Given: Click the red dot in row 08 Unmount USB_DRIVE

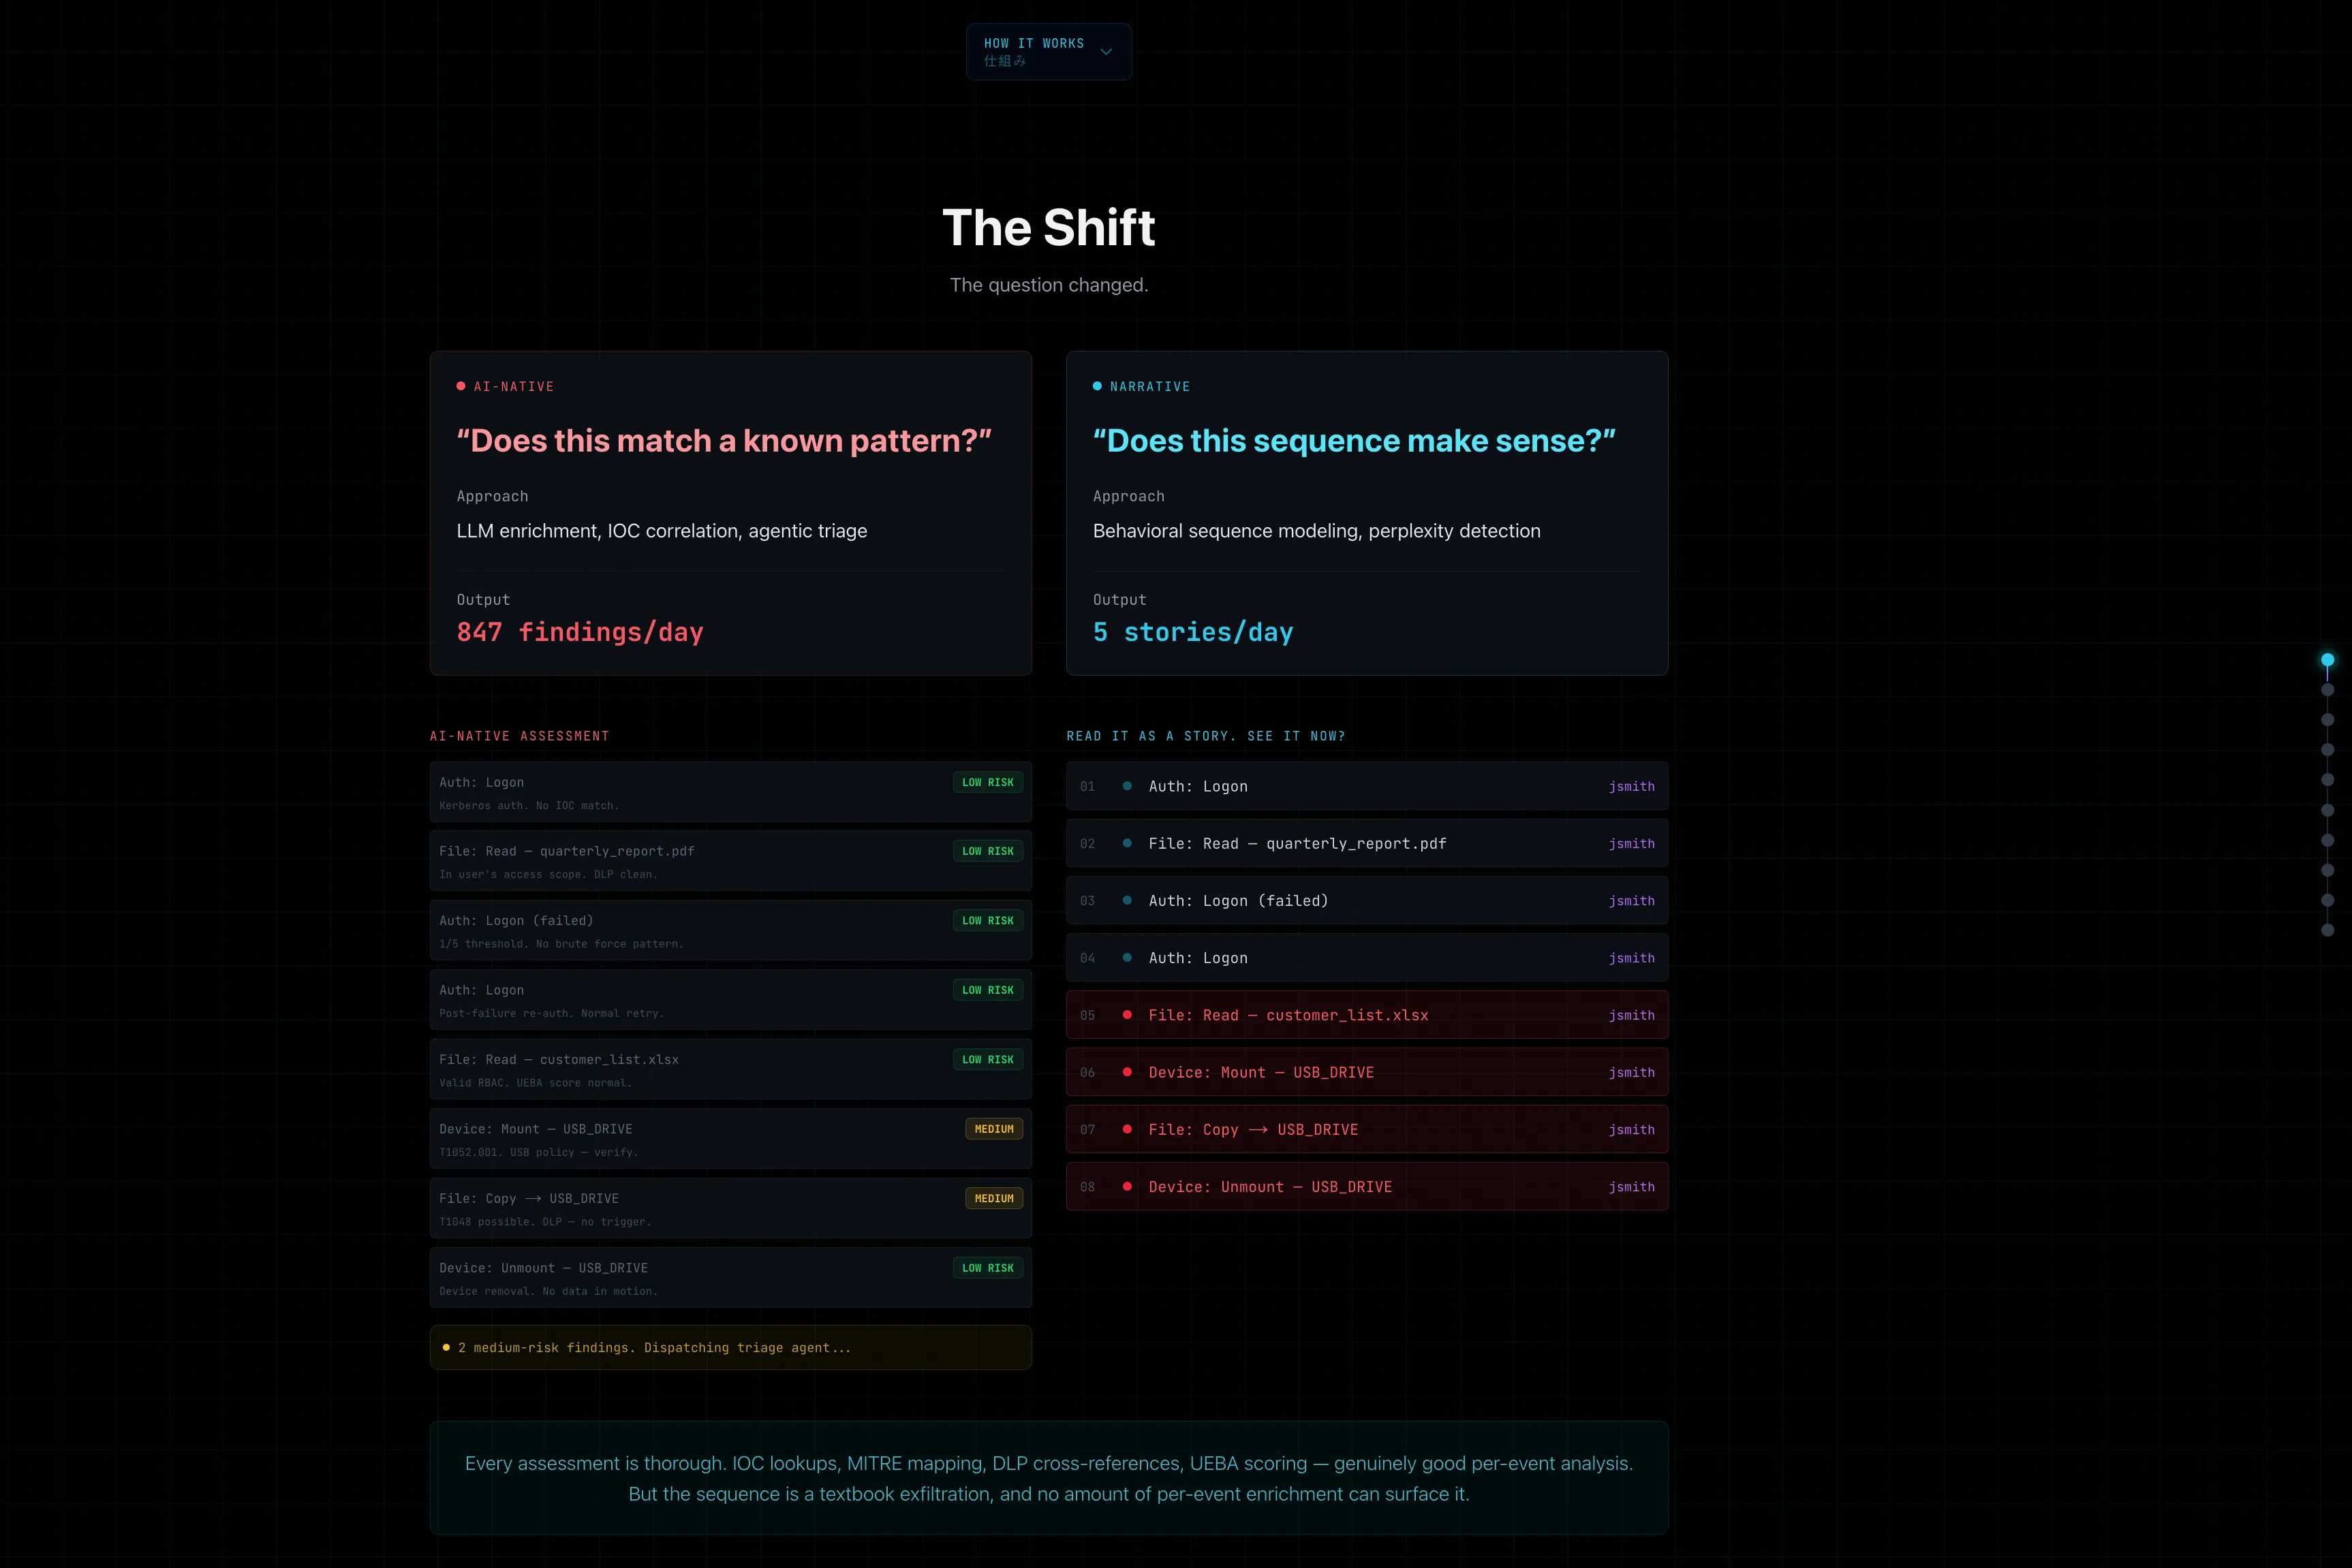Looking at the screenshot, I should (1127, 1186).
